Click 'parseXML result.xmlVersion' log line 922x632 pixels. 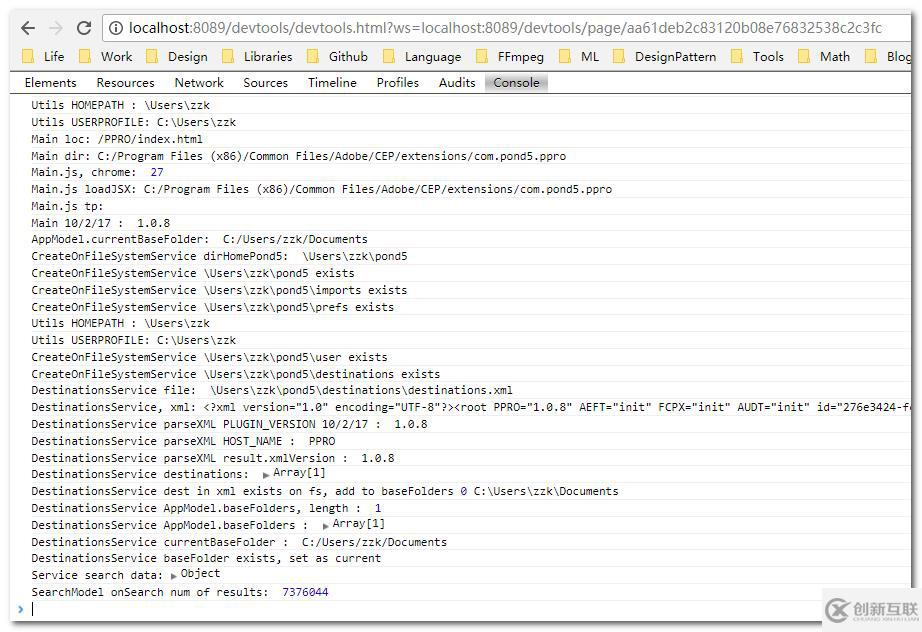pyautogui.click(x=213, y=458)
